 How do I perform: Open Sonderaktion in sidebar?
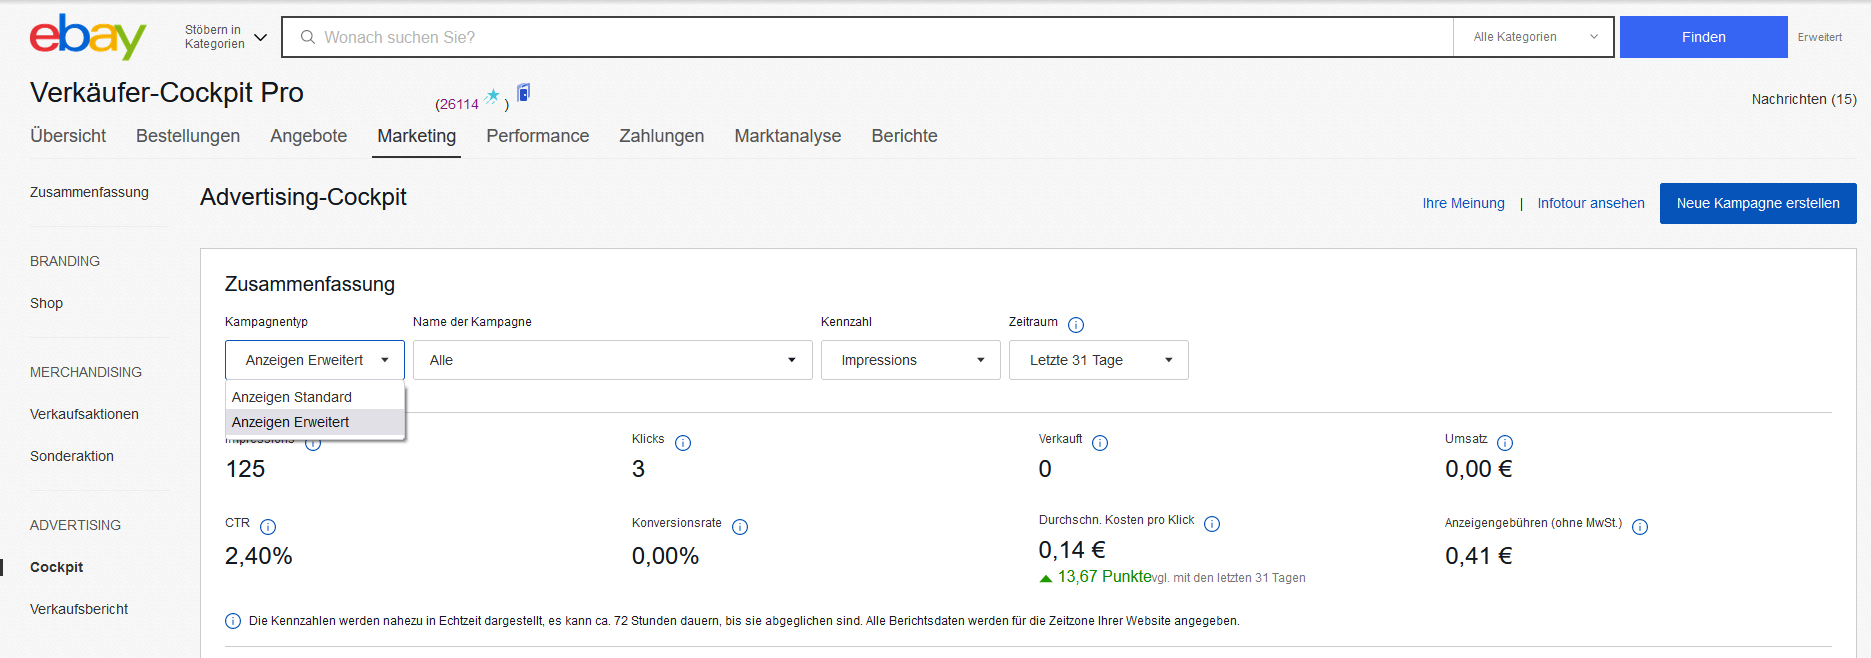click(x=72, y=456)
